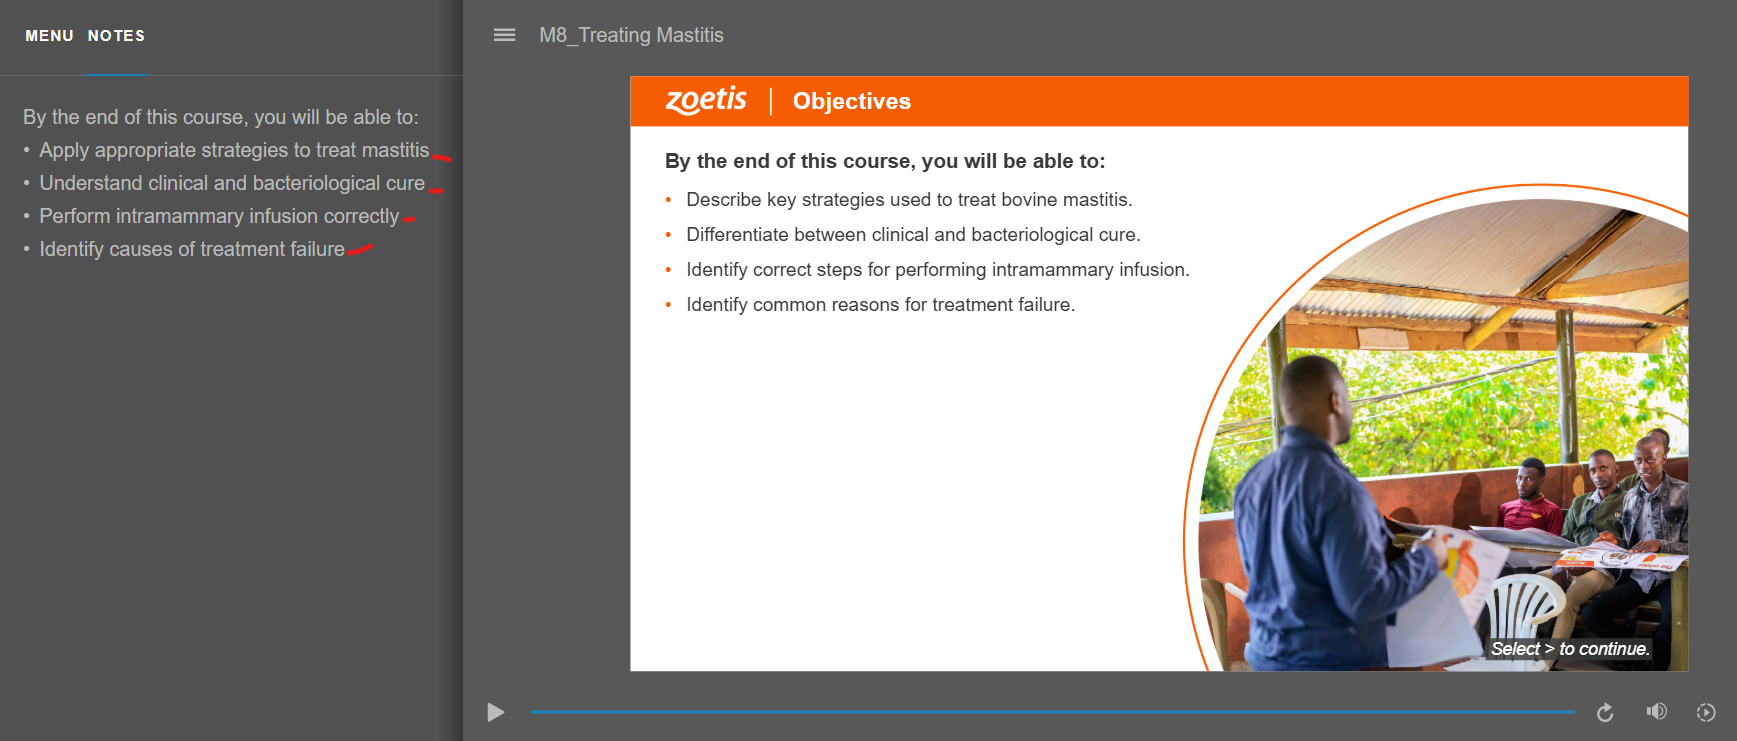Select note 'Understand clinical and bacteriological cure'
Image resolution: width=1737 pixels, height=741 pixels.
pos(232,183)
